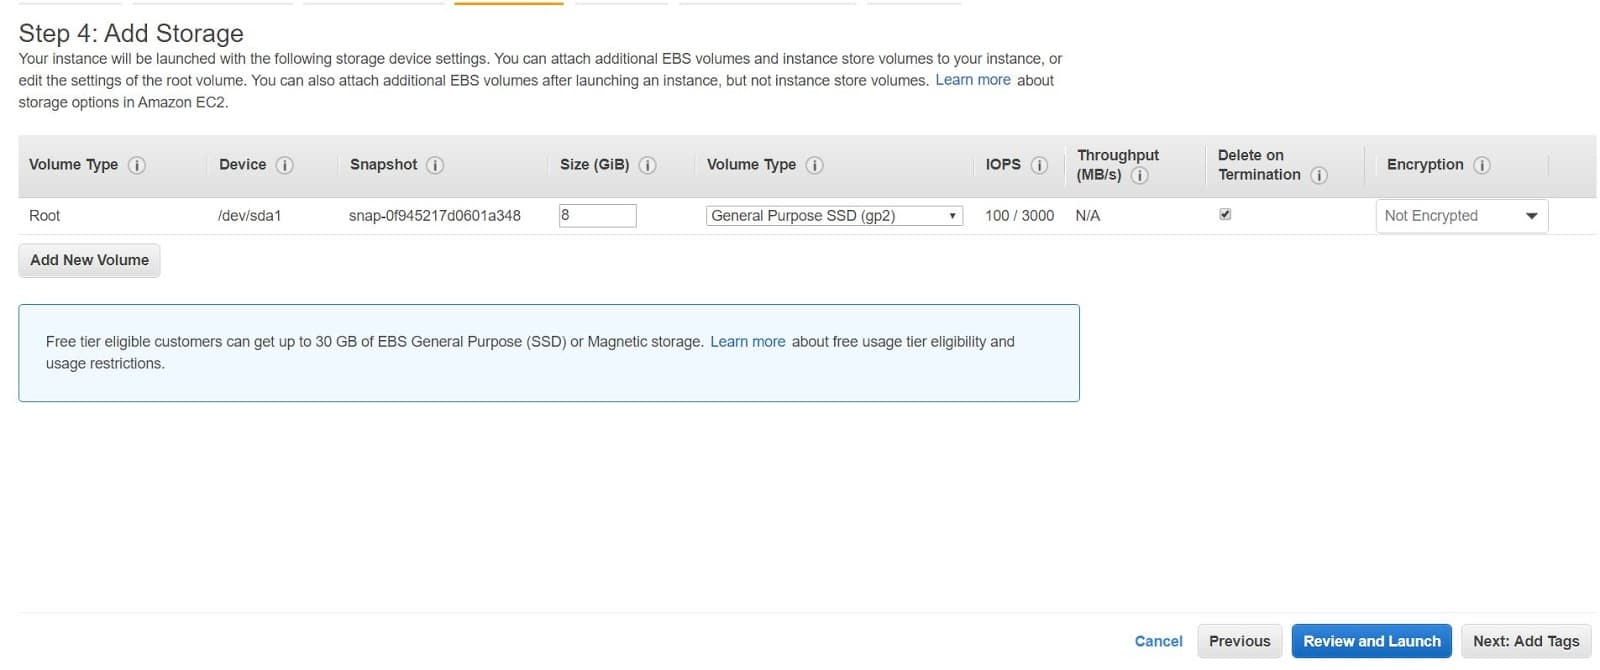Click info icon next to IOPS header
The image size is (1600, 670).
[x=1040, y=165]
